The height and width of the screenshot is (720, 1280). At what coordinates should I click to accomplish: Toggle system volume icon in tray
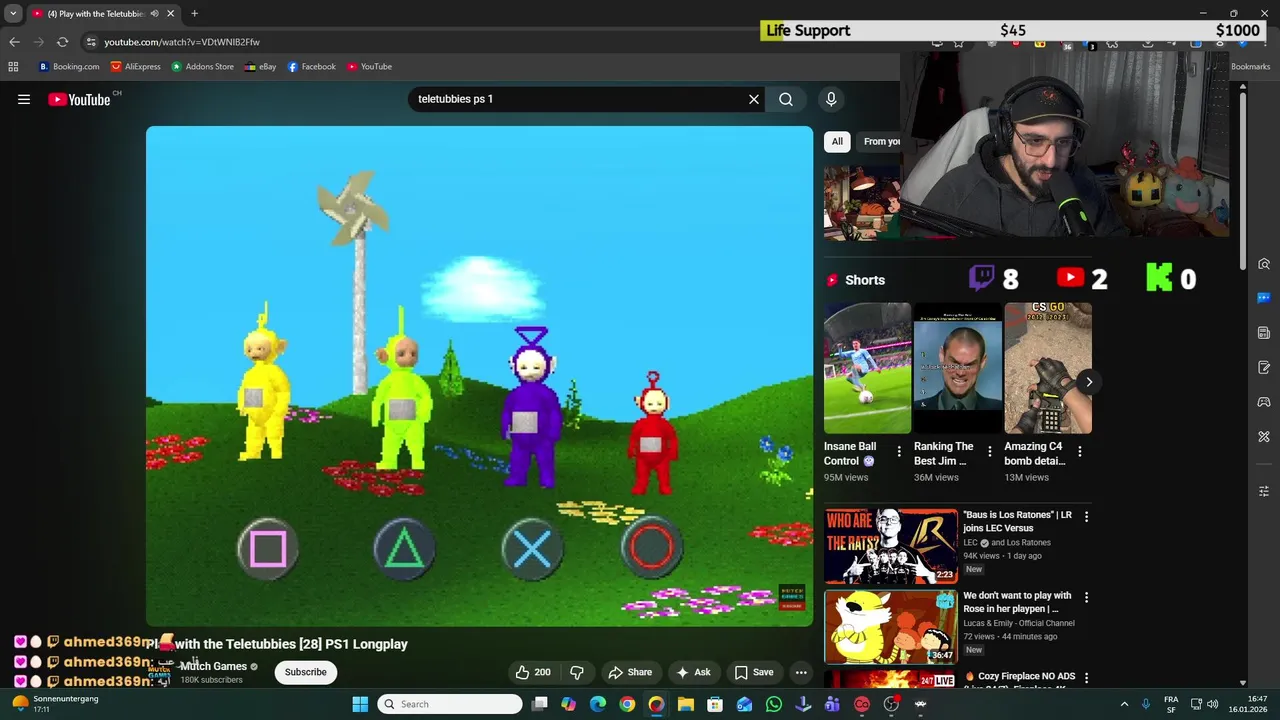1212,704
